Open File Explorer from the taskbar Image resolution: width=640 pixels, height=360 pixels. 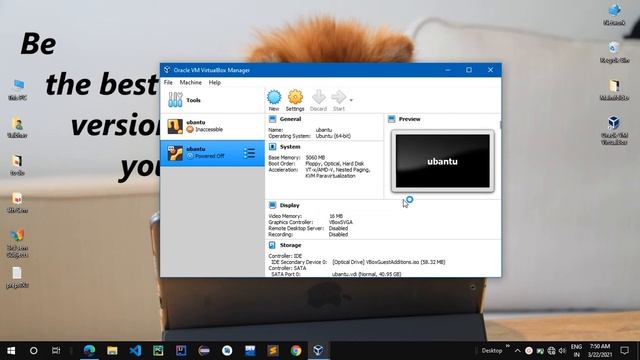[x=112, y=351]
